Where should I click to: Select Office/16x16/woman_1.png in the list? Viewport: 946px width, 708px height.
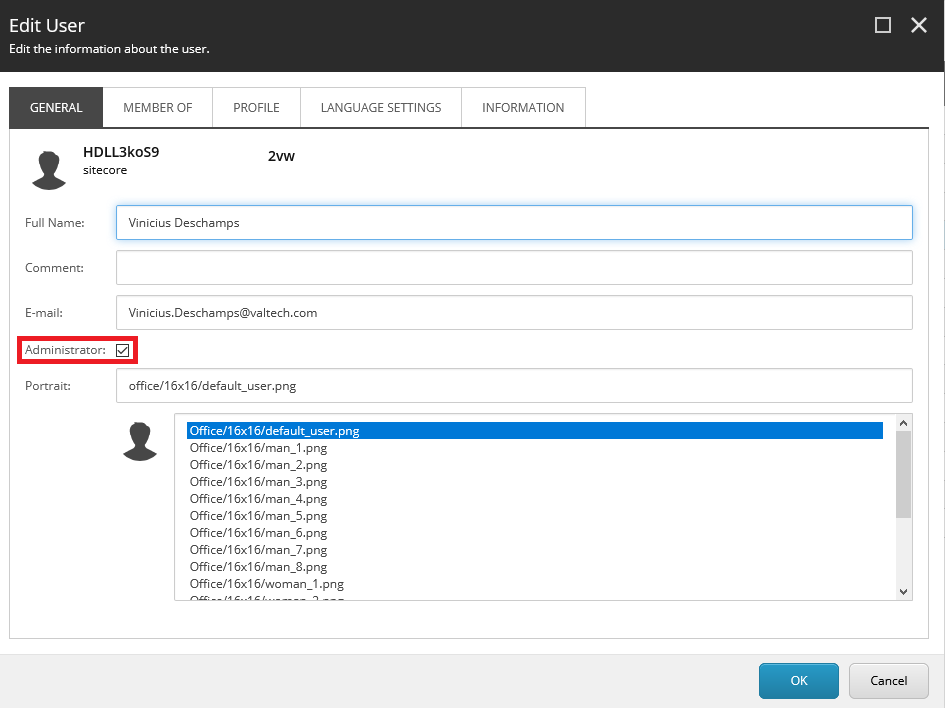click(x=535, y=584)
